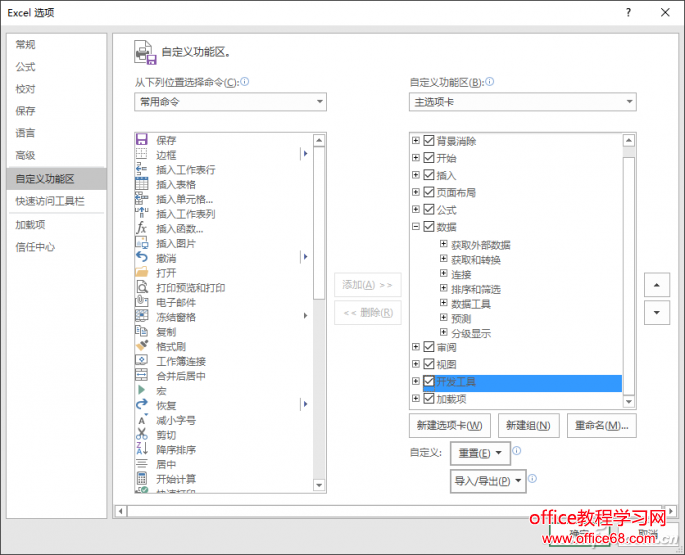This screenshot has height=555, width=685.
Task: Select the 插入工作表列 icon
Action: (x=142, y=213)
